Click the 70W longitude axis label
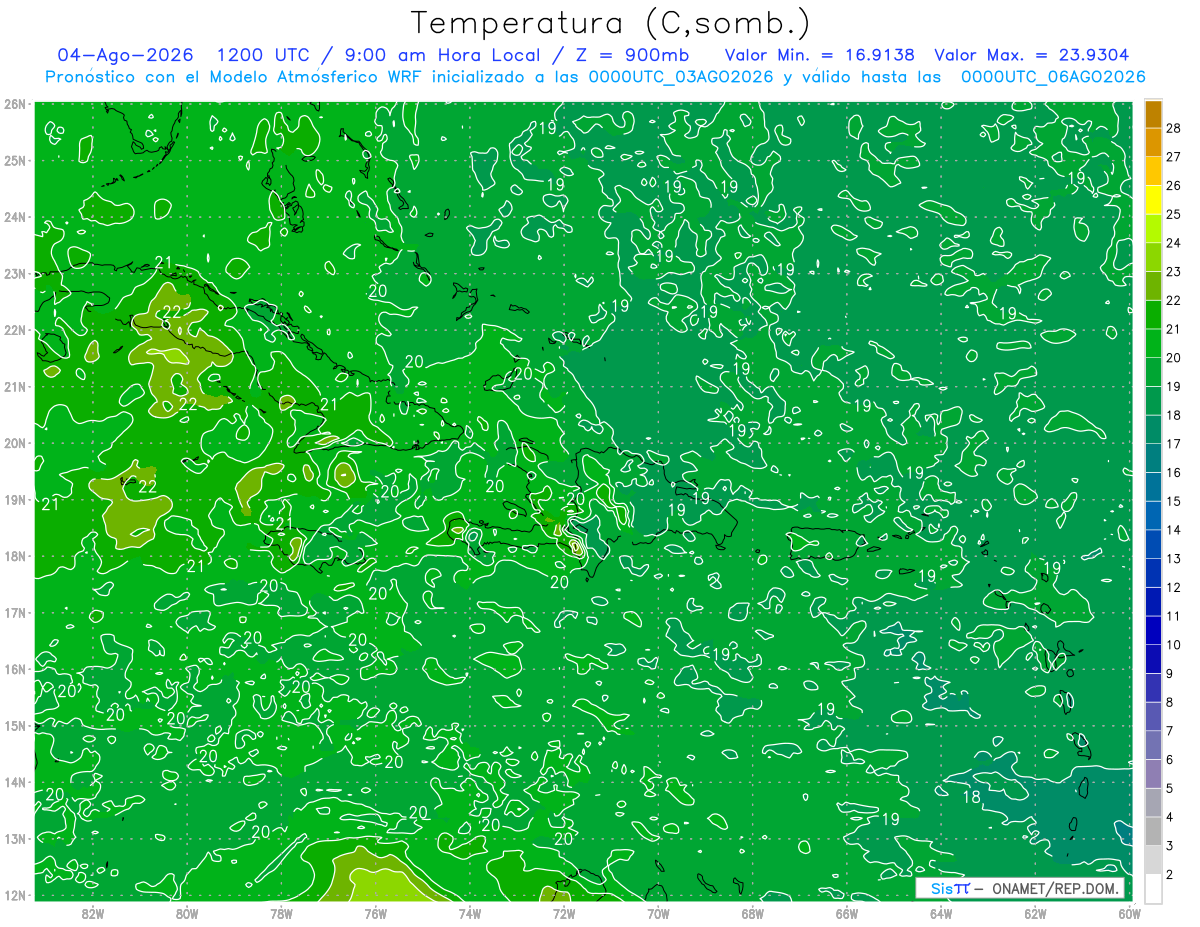The width and height of the screenshot is (1200, 927). coord(658,913)
